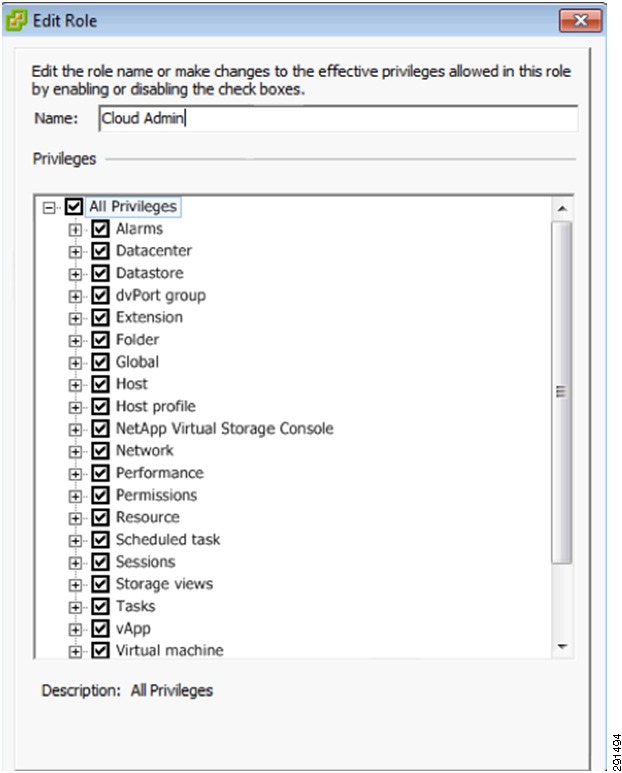Screen dimensions: 622x773
Task: Toggle the Extension checkbox
Action: [x=101, y=317]
